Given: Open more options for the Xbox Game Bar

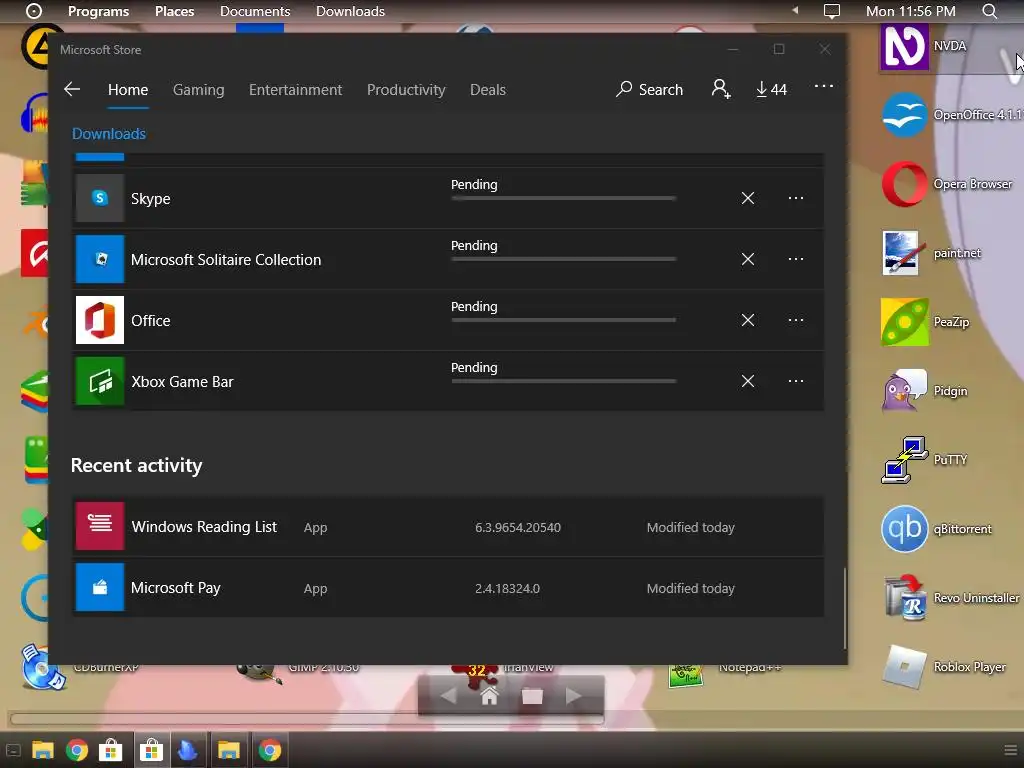Looking at the screenshot, I should point(795,381).
